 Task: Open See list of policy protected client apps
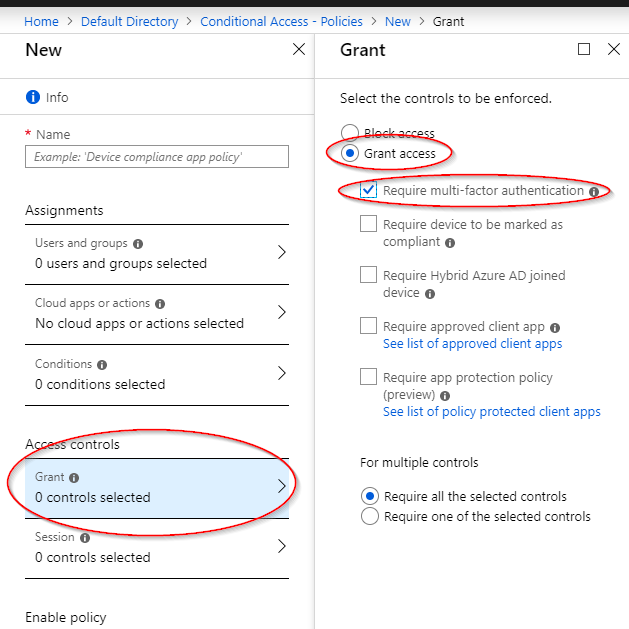click(x=492, y=412)
